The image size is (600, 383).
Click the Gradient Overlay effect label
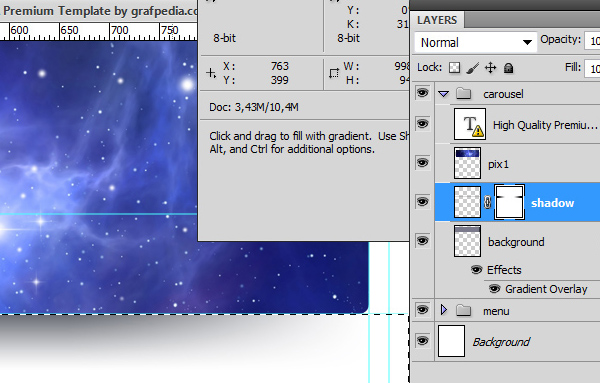(546, 289)
